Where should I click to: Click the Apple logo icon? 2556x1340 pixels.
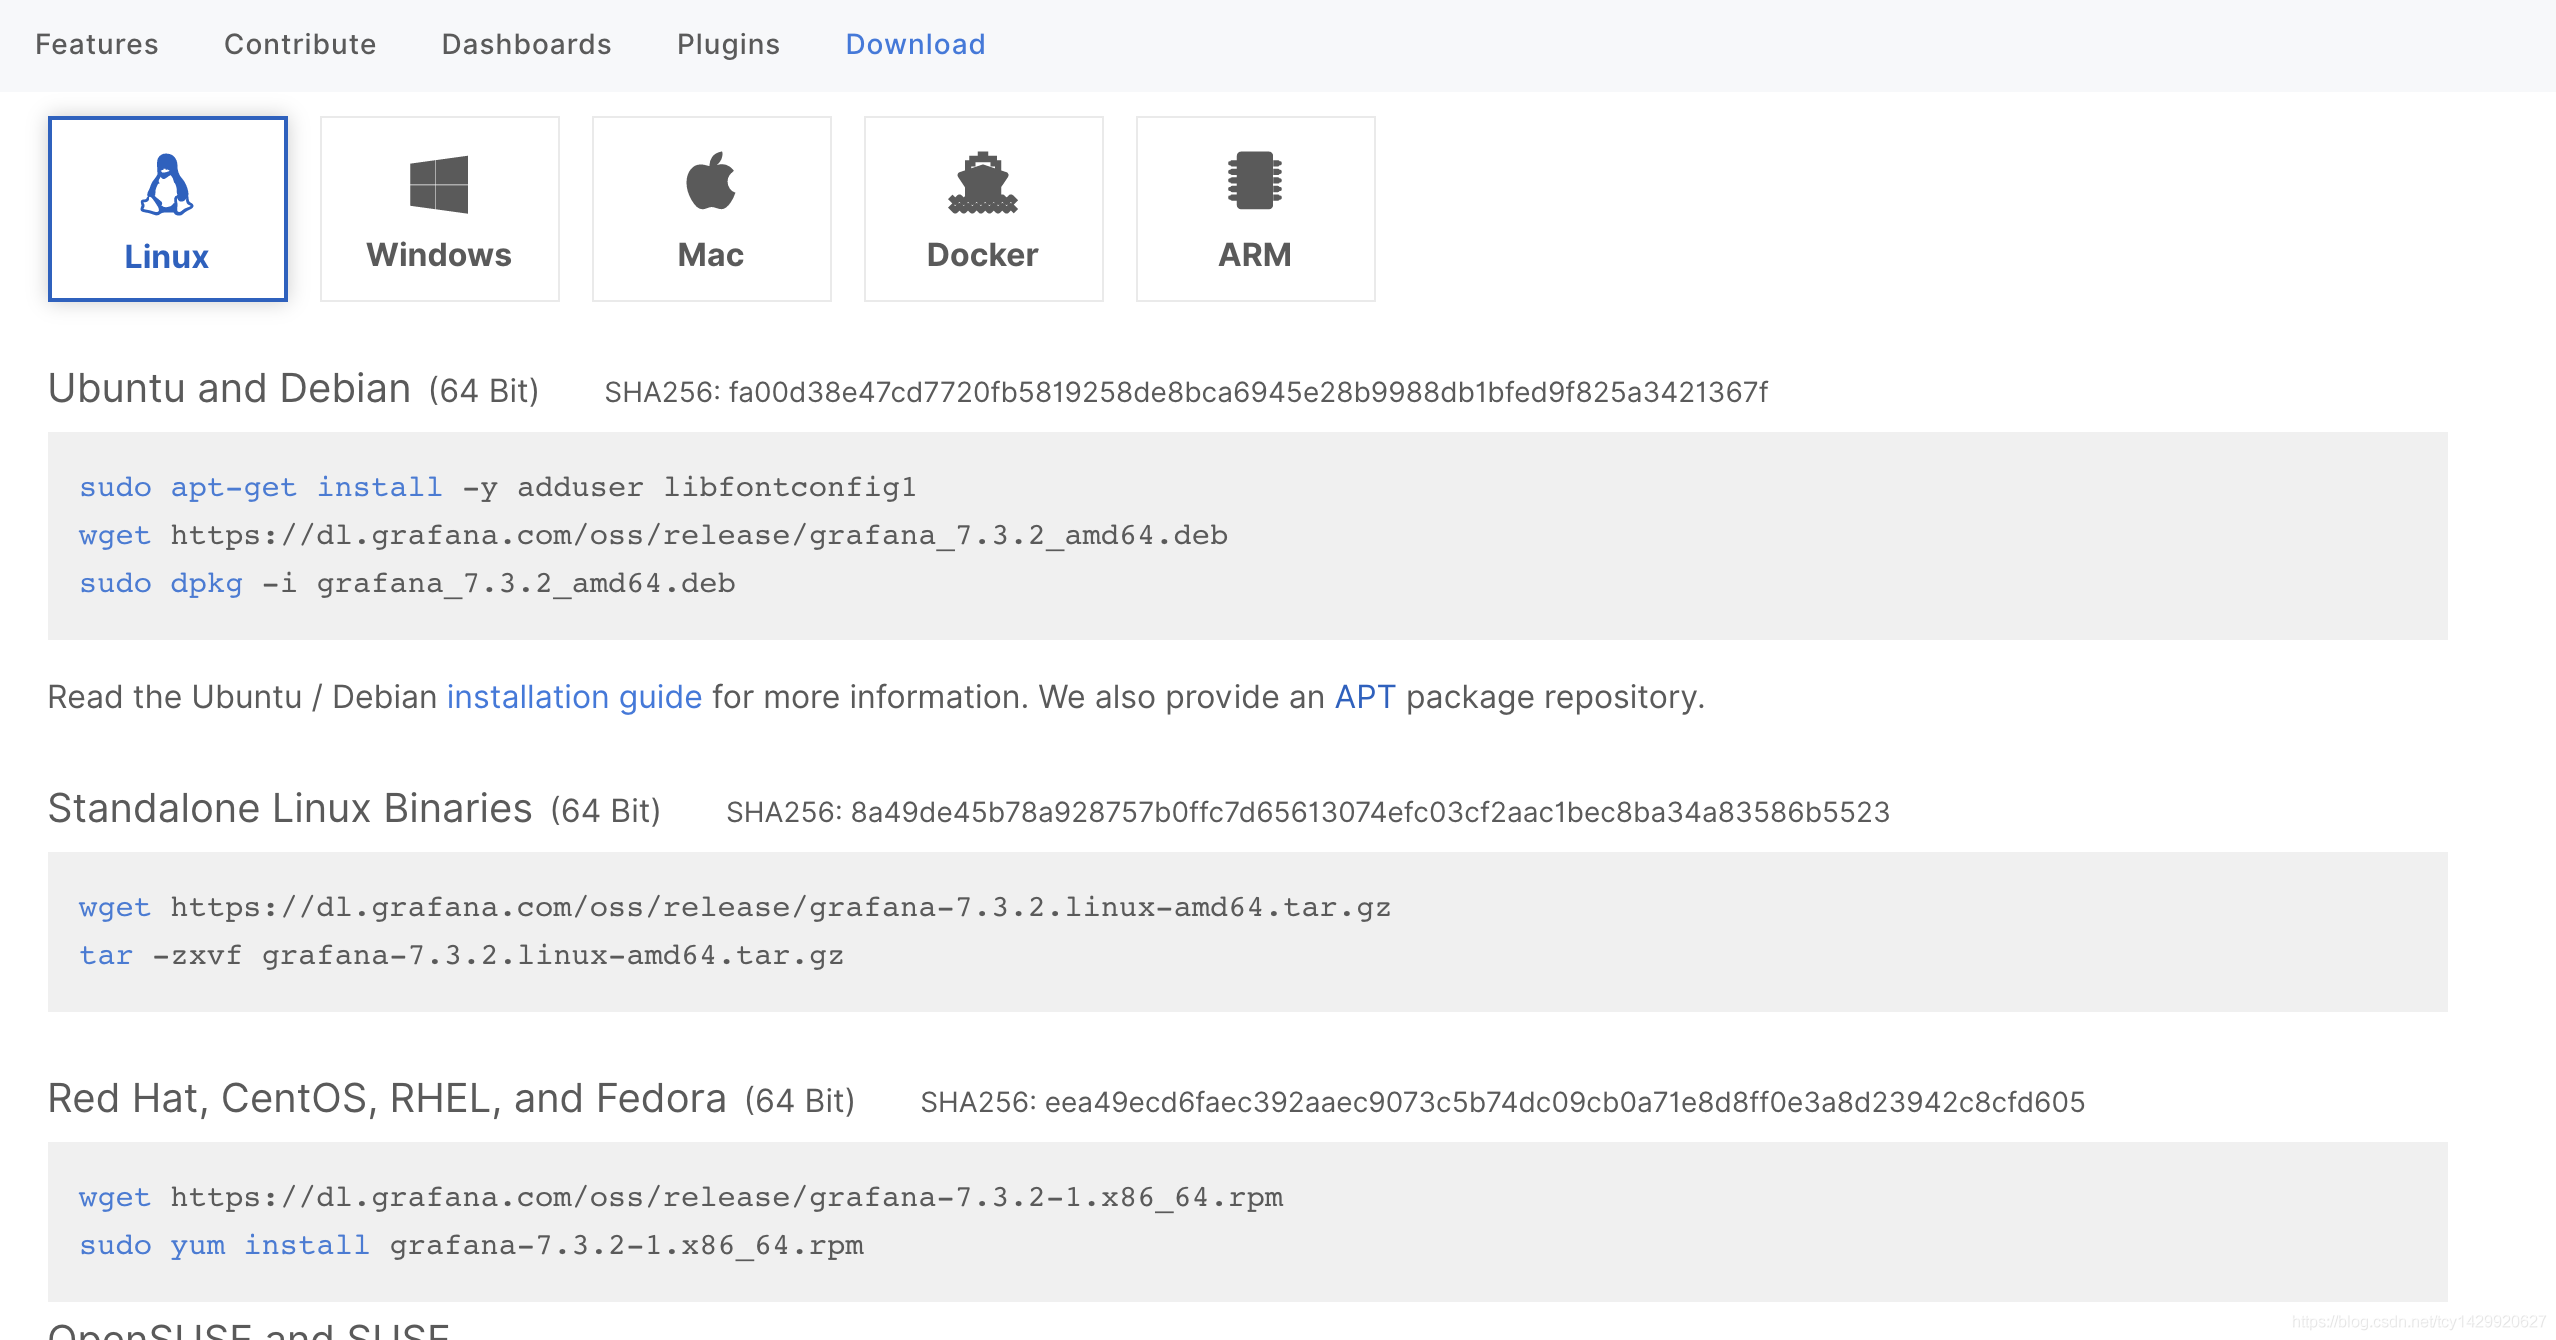tap(711, 181)
